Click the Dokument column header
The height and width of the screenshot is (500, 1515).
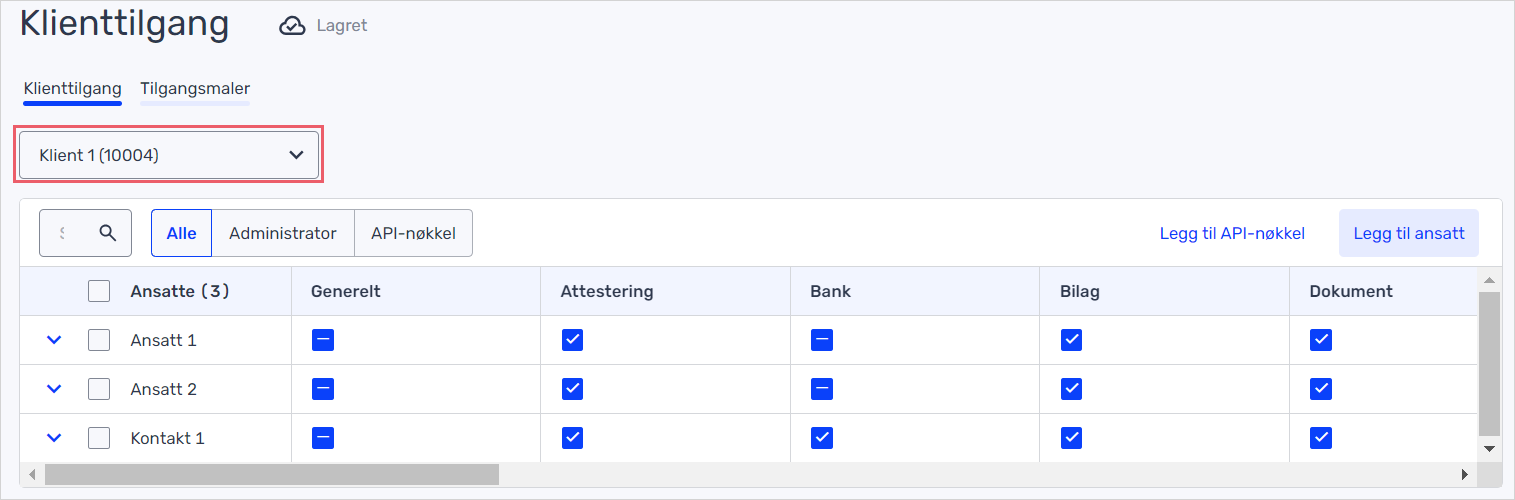(1351, 291)
